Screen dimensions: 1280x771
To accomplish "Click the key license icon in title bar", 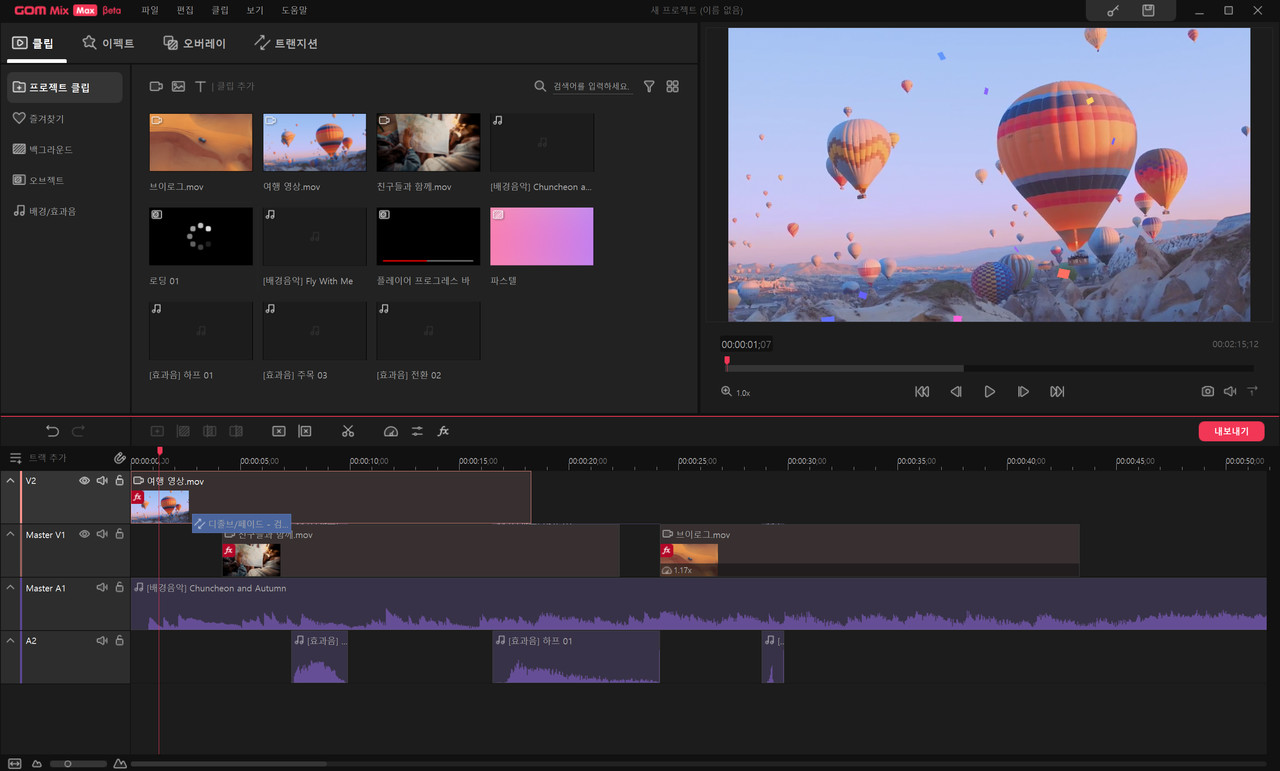I will 1113,10.
